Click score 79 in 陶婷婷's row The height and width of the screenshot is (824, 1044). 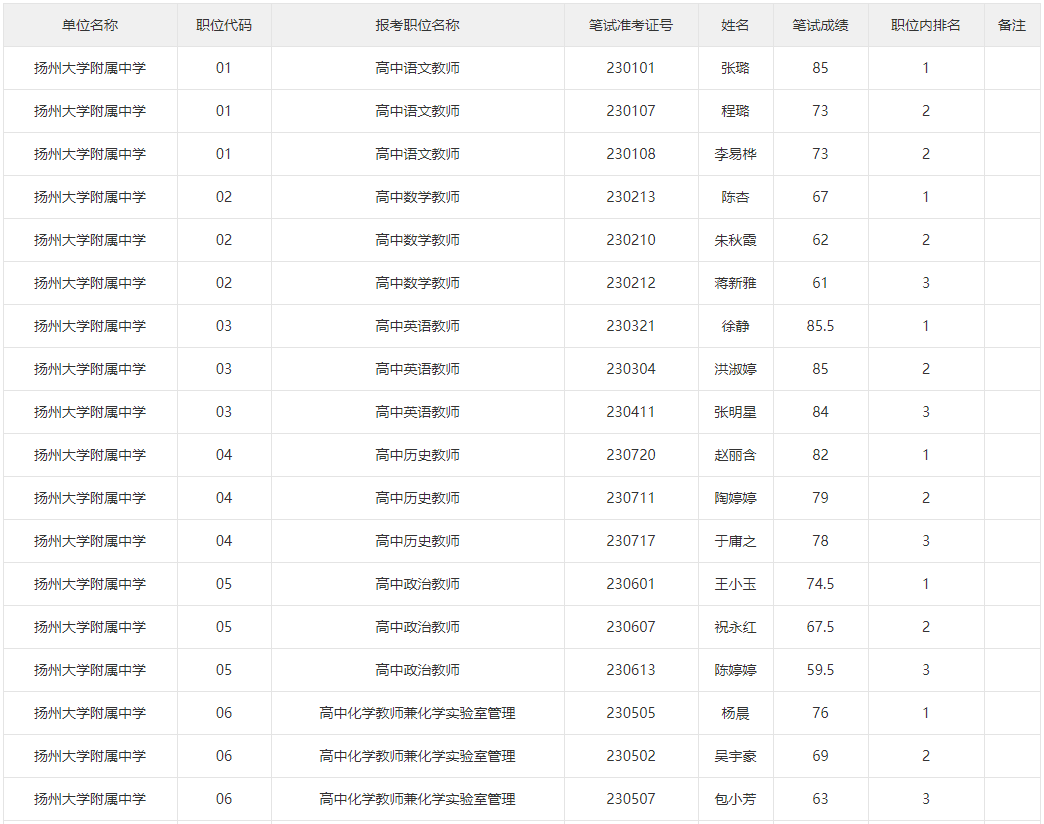(820, 498)
